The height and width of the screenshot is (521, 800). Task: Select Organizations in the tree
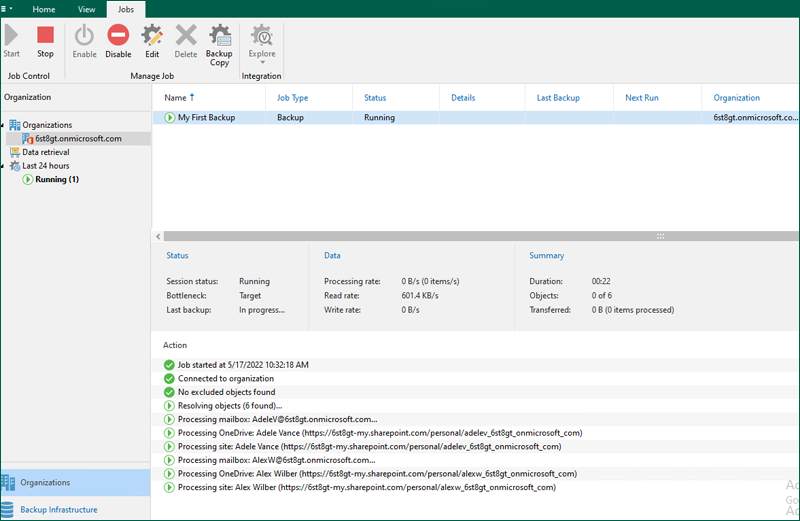point(47,125)
